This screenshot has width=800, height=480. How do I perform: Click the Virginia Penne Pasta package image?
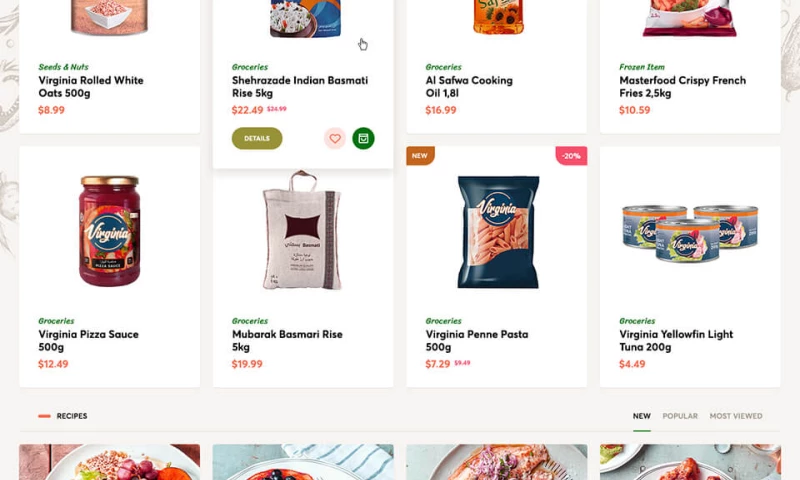pos(497,231)
